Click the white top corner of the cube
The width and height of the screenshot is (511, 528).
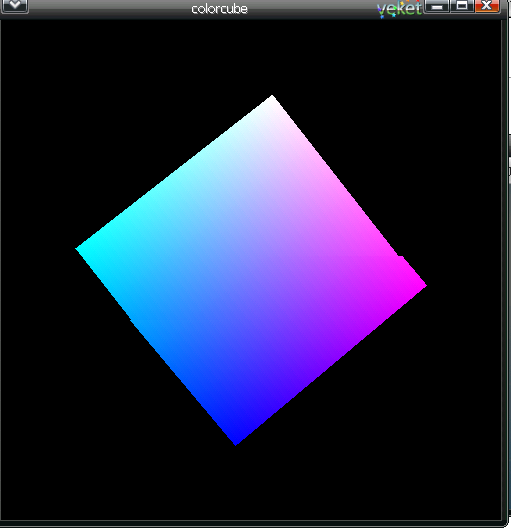coord(272,100)
